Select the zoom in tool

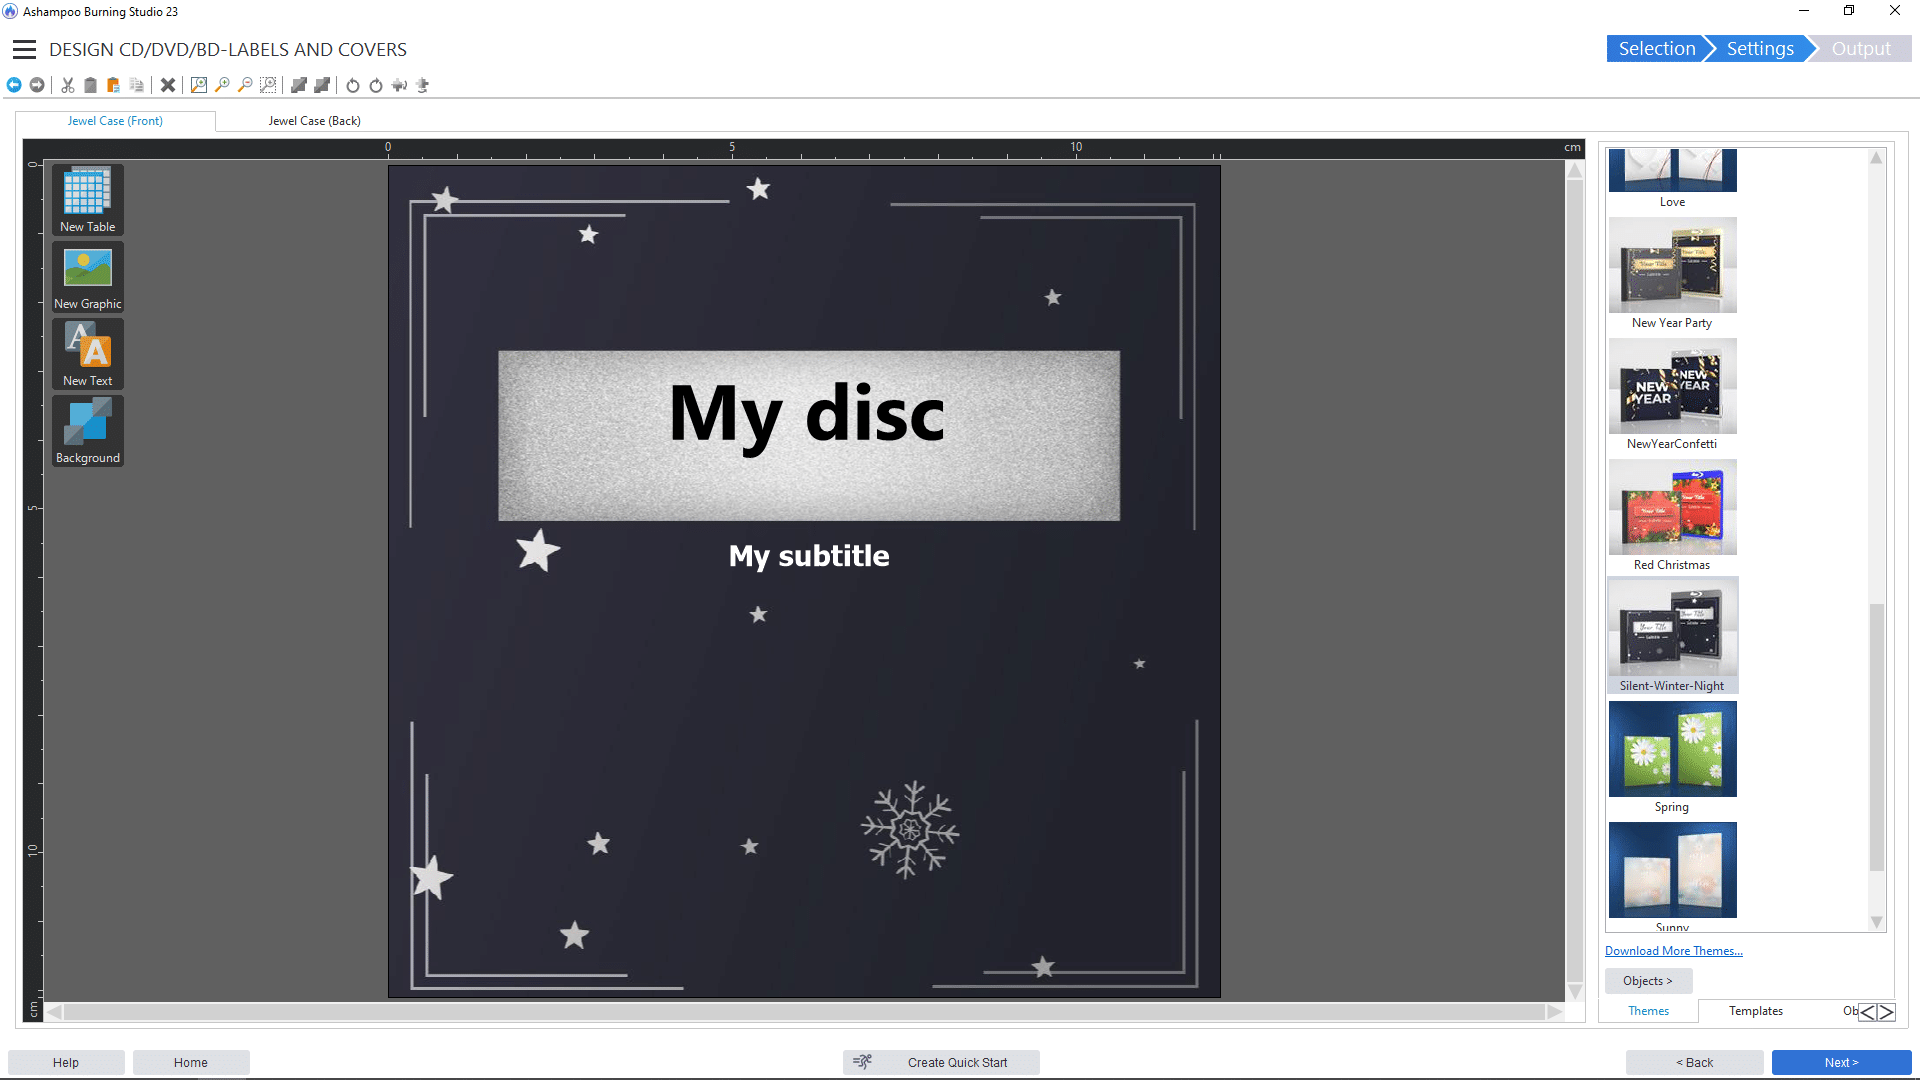coord(224,86)
